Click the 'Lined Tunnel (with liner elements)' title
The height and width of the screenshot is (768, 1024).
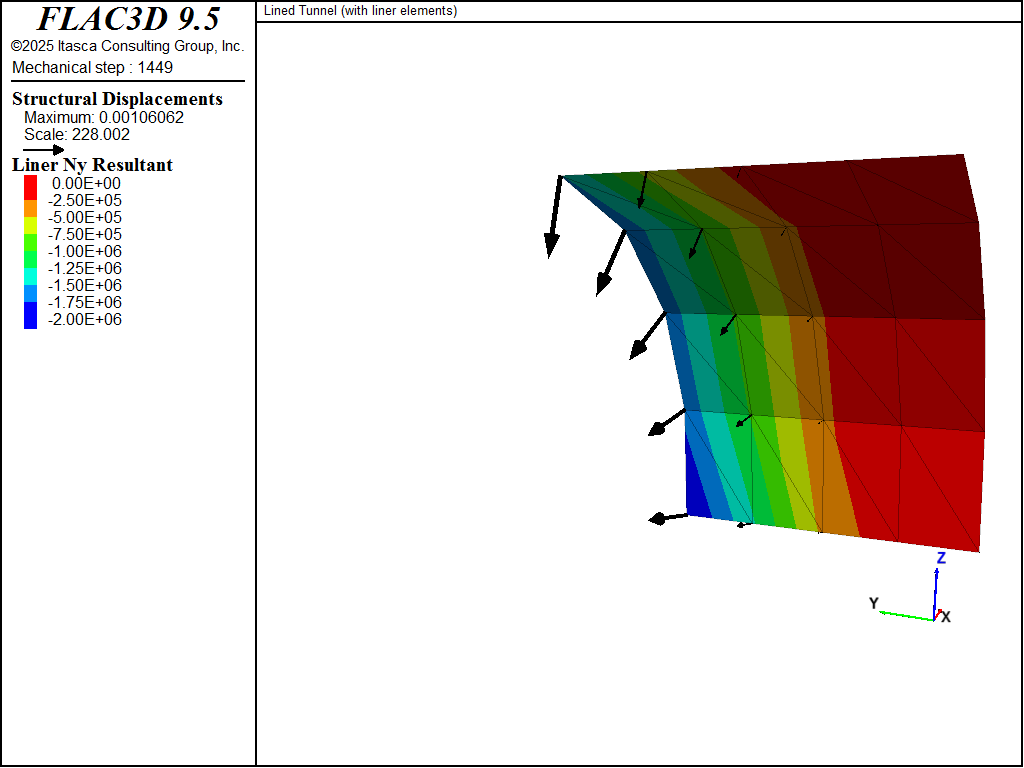point(360,10)
